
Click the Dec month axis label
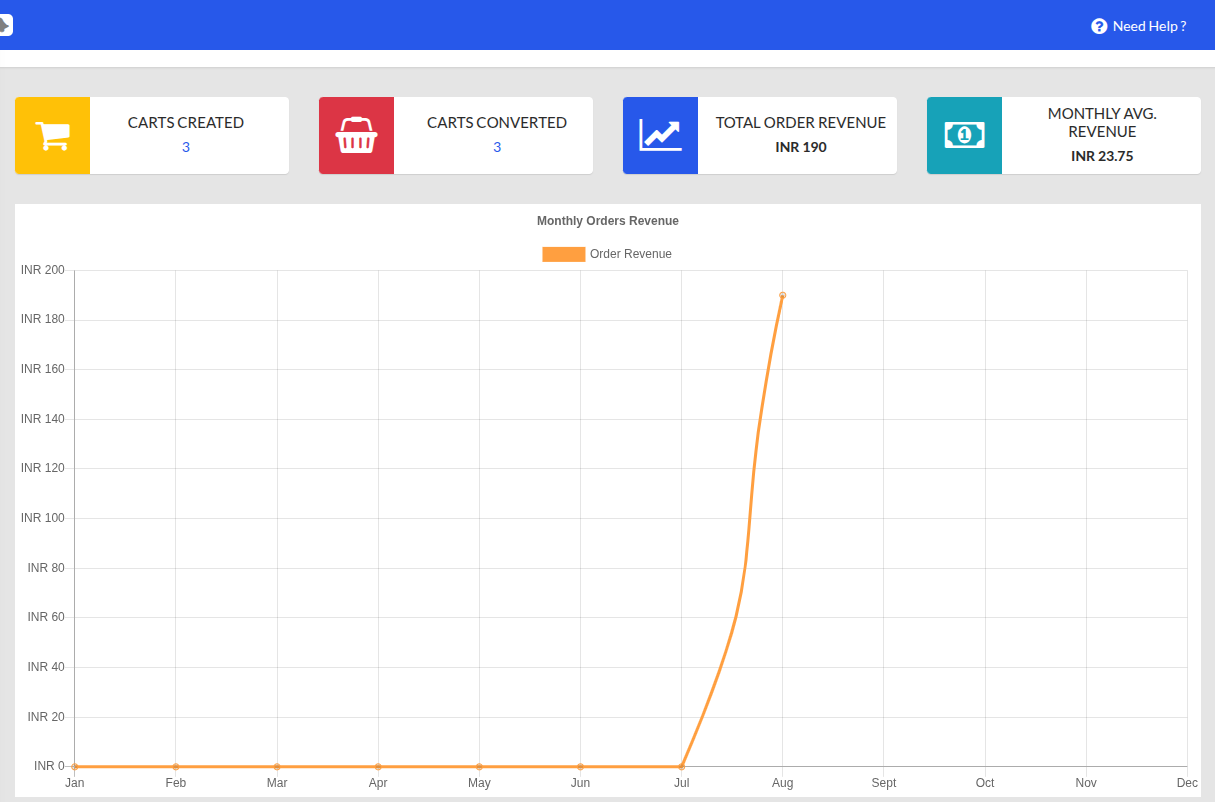click(x=1187, y=783)
